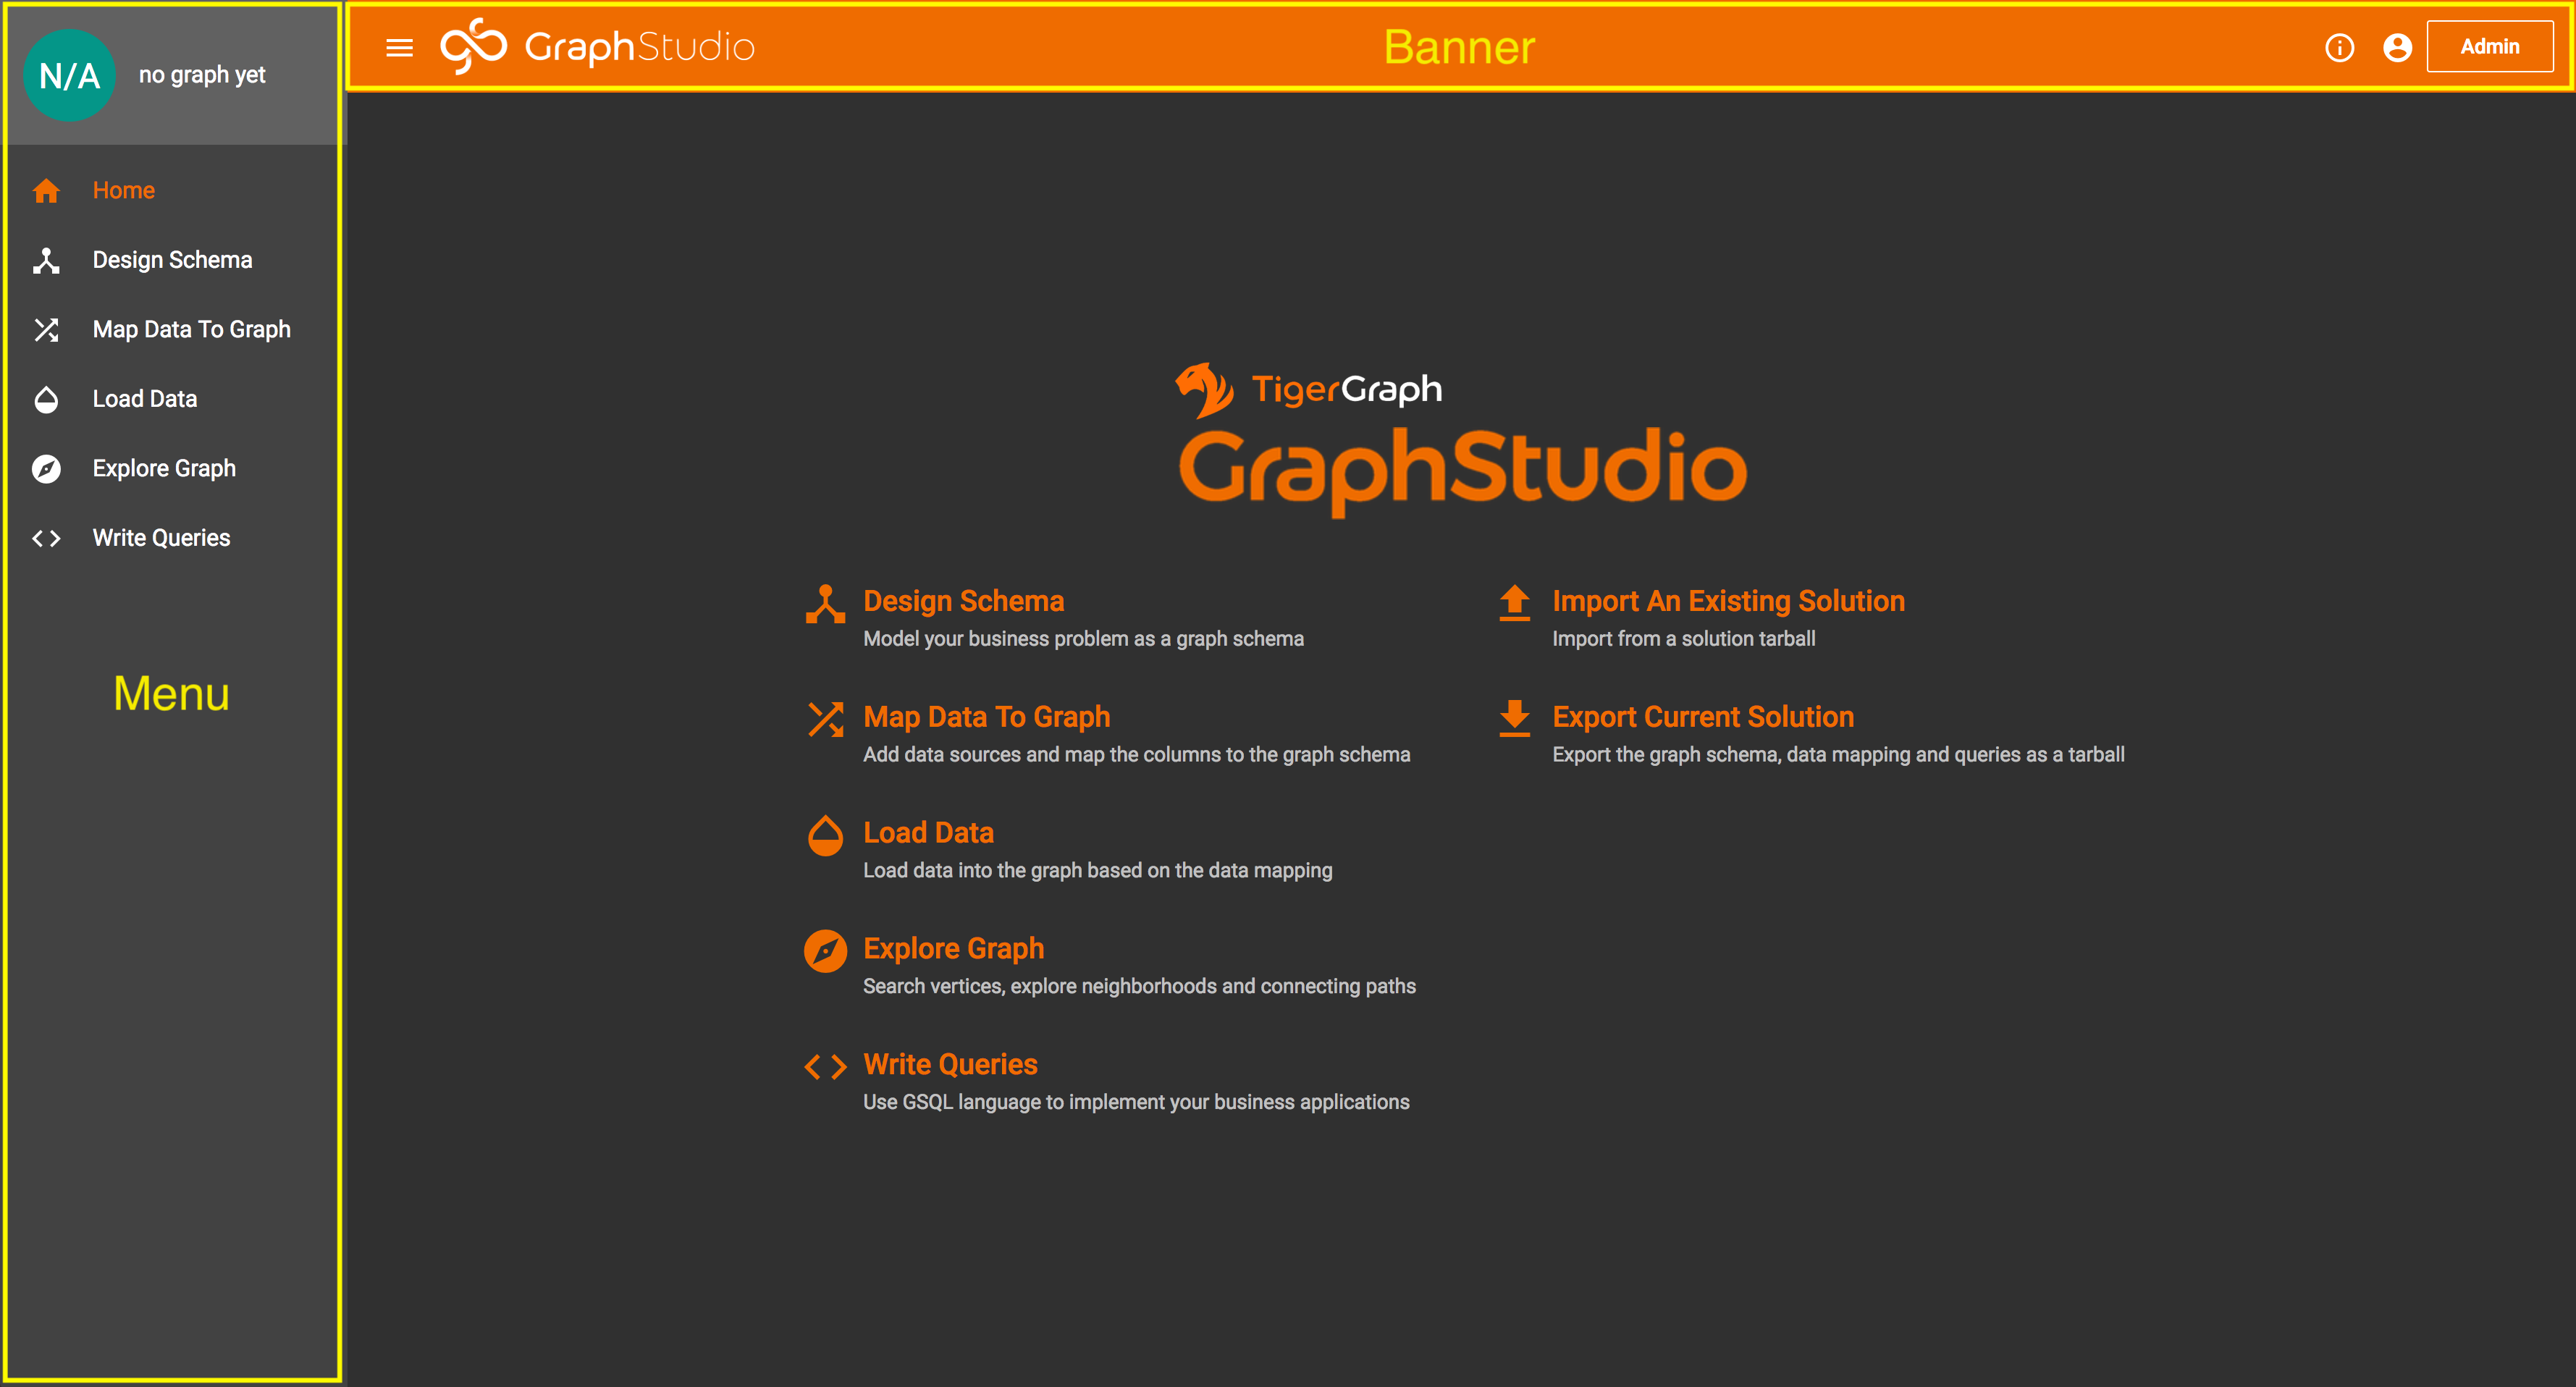
Task: Click the Import upload arrow icon
Action: click(1515, 603)
